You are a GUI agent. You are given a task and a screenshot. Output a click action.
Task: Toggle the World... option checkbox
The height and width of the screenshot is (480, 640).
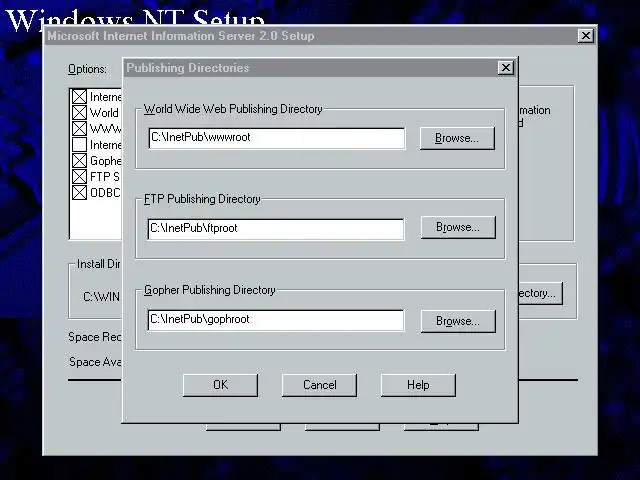pos(79,113)
